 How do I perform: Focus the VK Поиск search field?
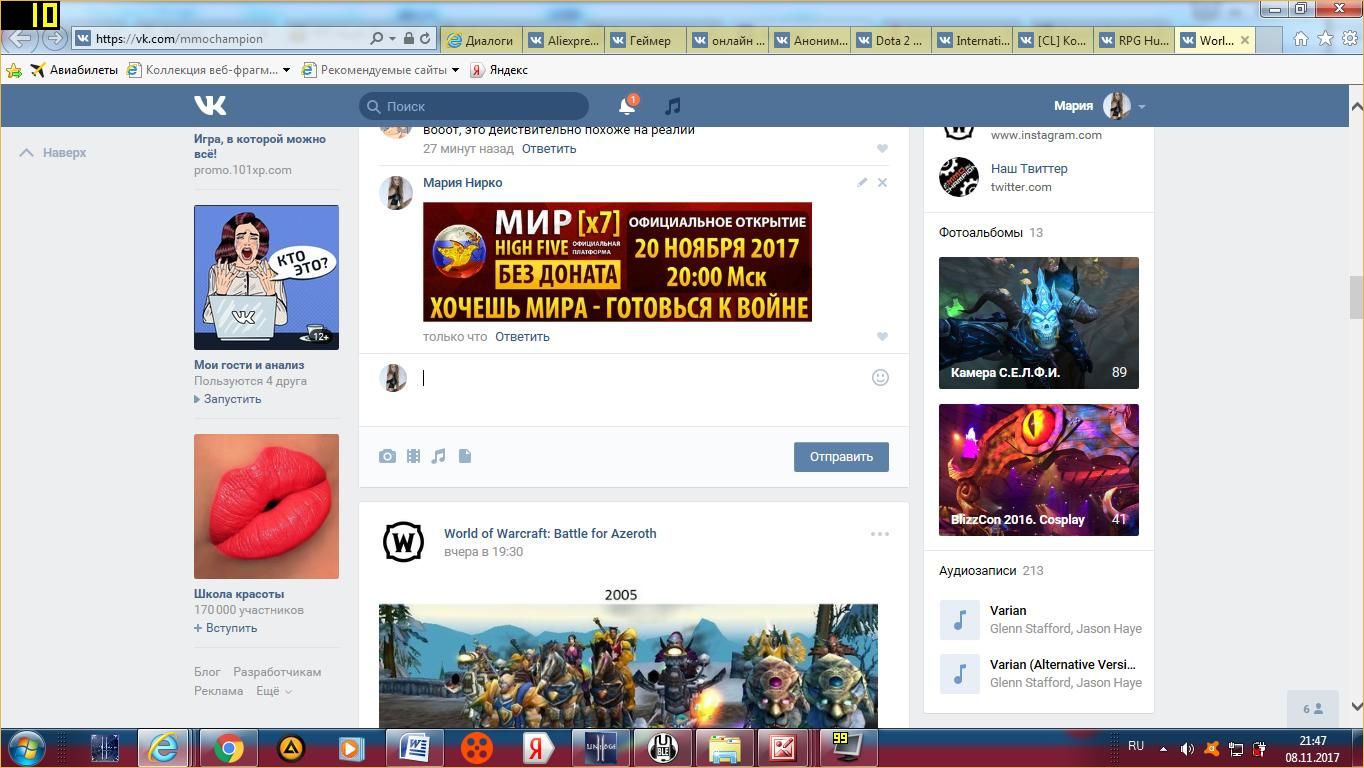click(474, 106)
